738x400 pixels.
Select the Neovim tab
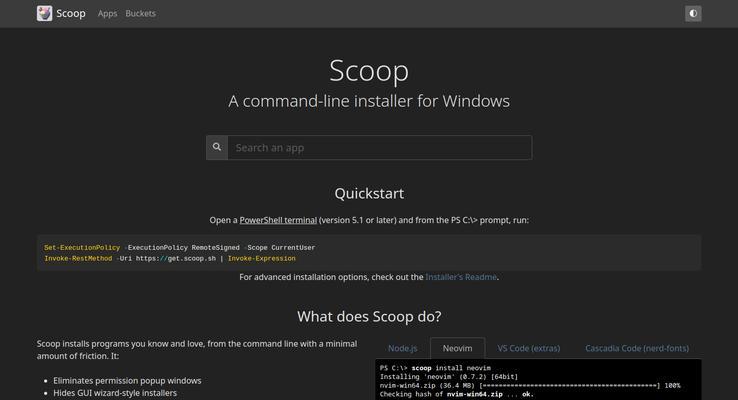457,348
